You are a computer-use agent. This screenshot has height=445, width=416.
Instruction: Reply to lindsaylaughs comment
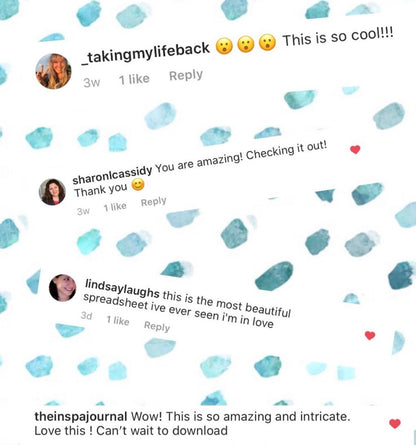pyautogui.click(x=157, y=326)
